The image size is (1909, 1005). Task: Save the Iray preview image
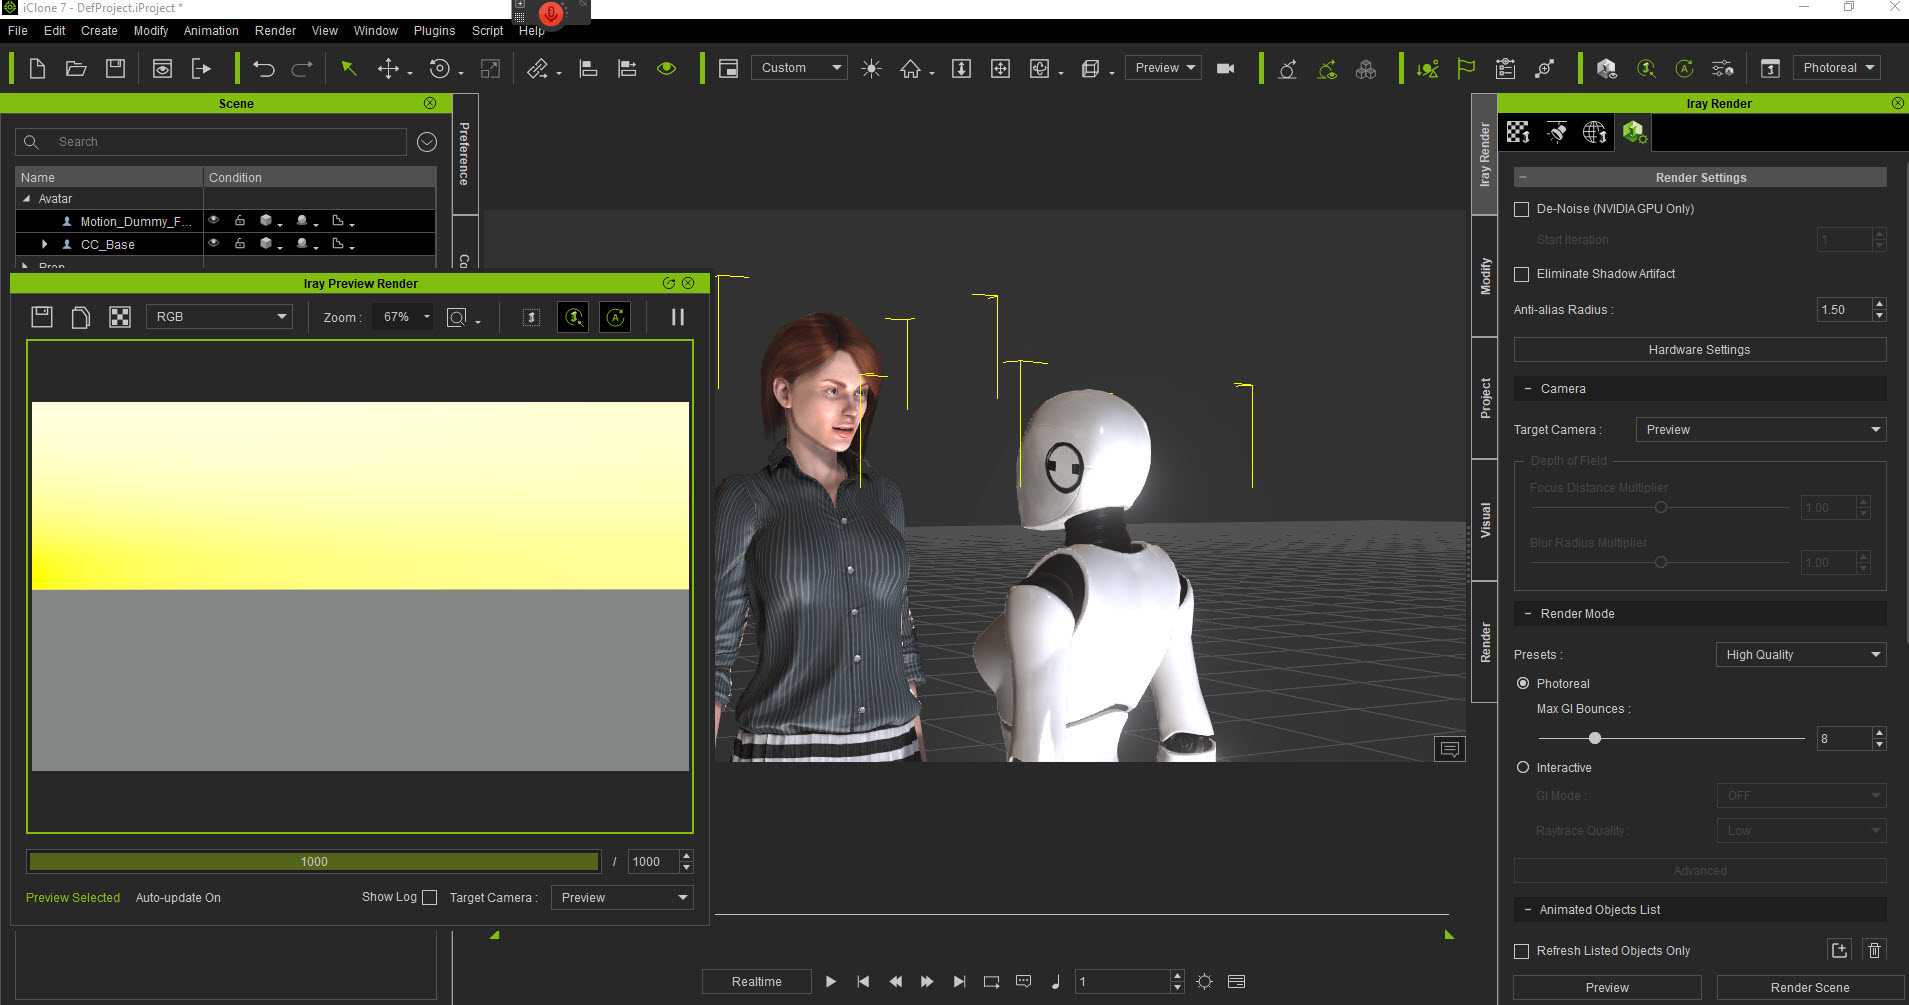pyautogui.click(x=42, y=317)
